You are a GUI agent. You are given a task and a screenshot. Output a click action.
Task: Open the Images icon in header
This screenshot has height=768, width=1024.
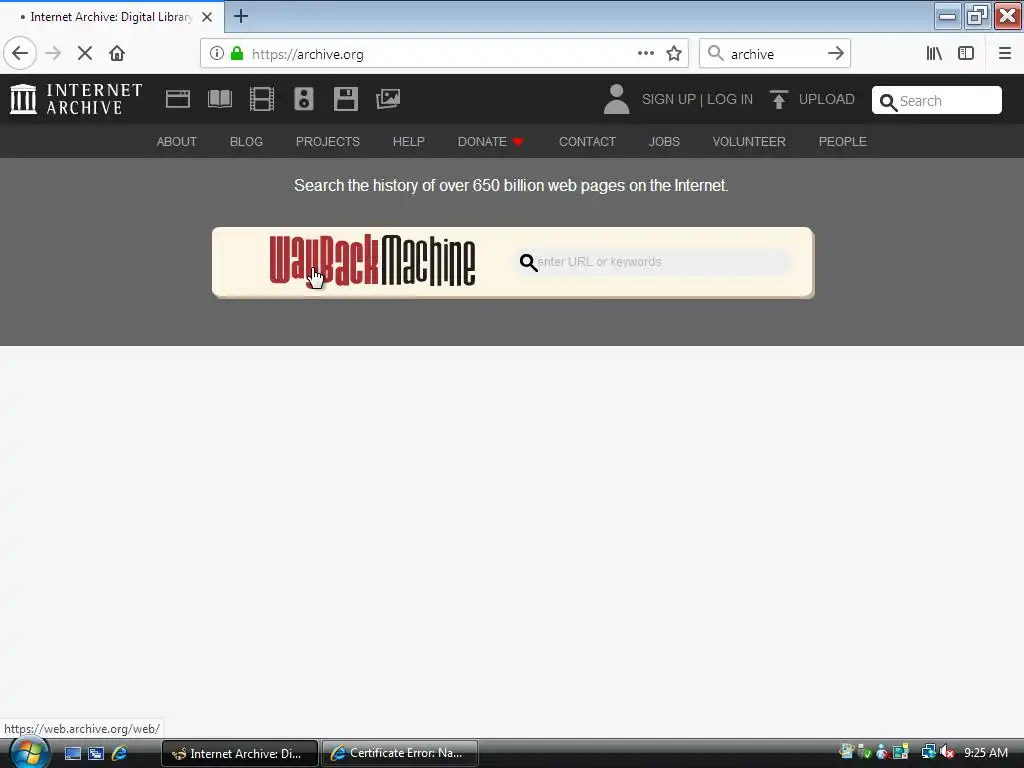388,99
